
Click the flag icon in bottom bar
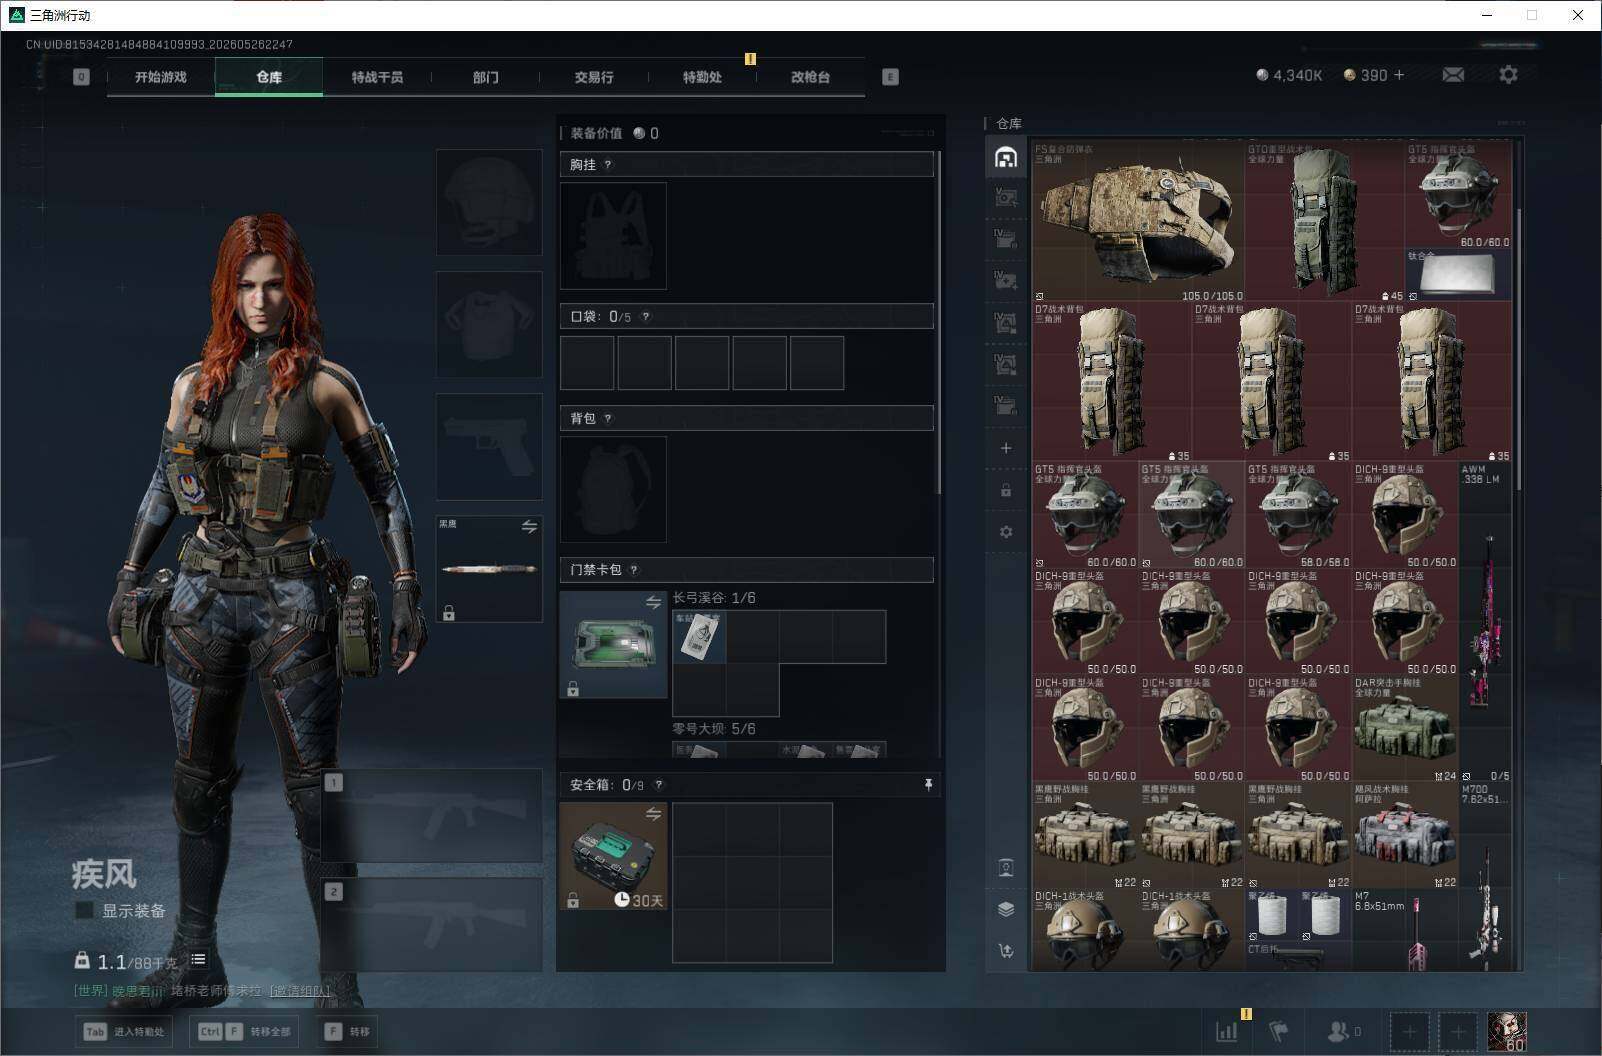tap(1278, 1031)
